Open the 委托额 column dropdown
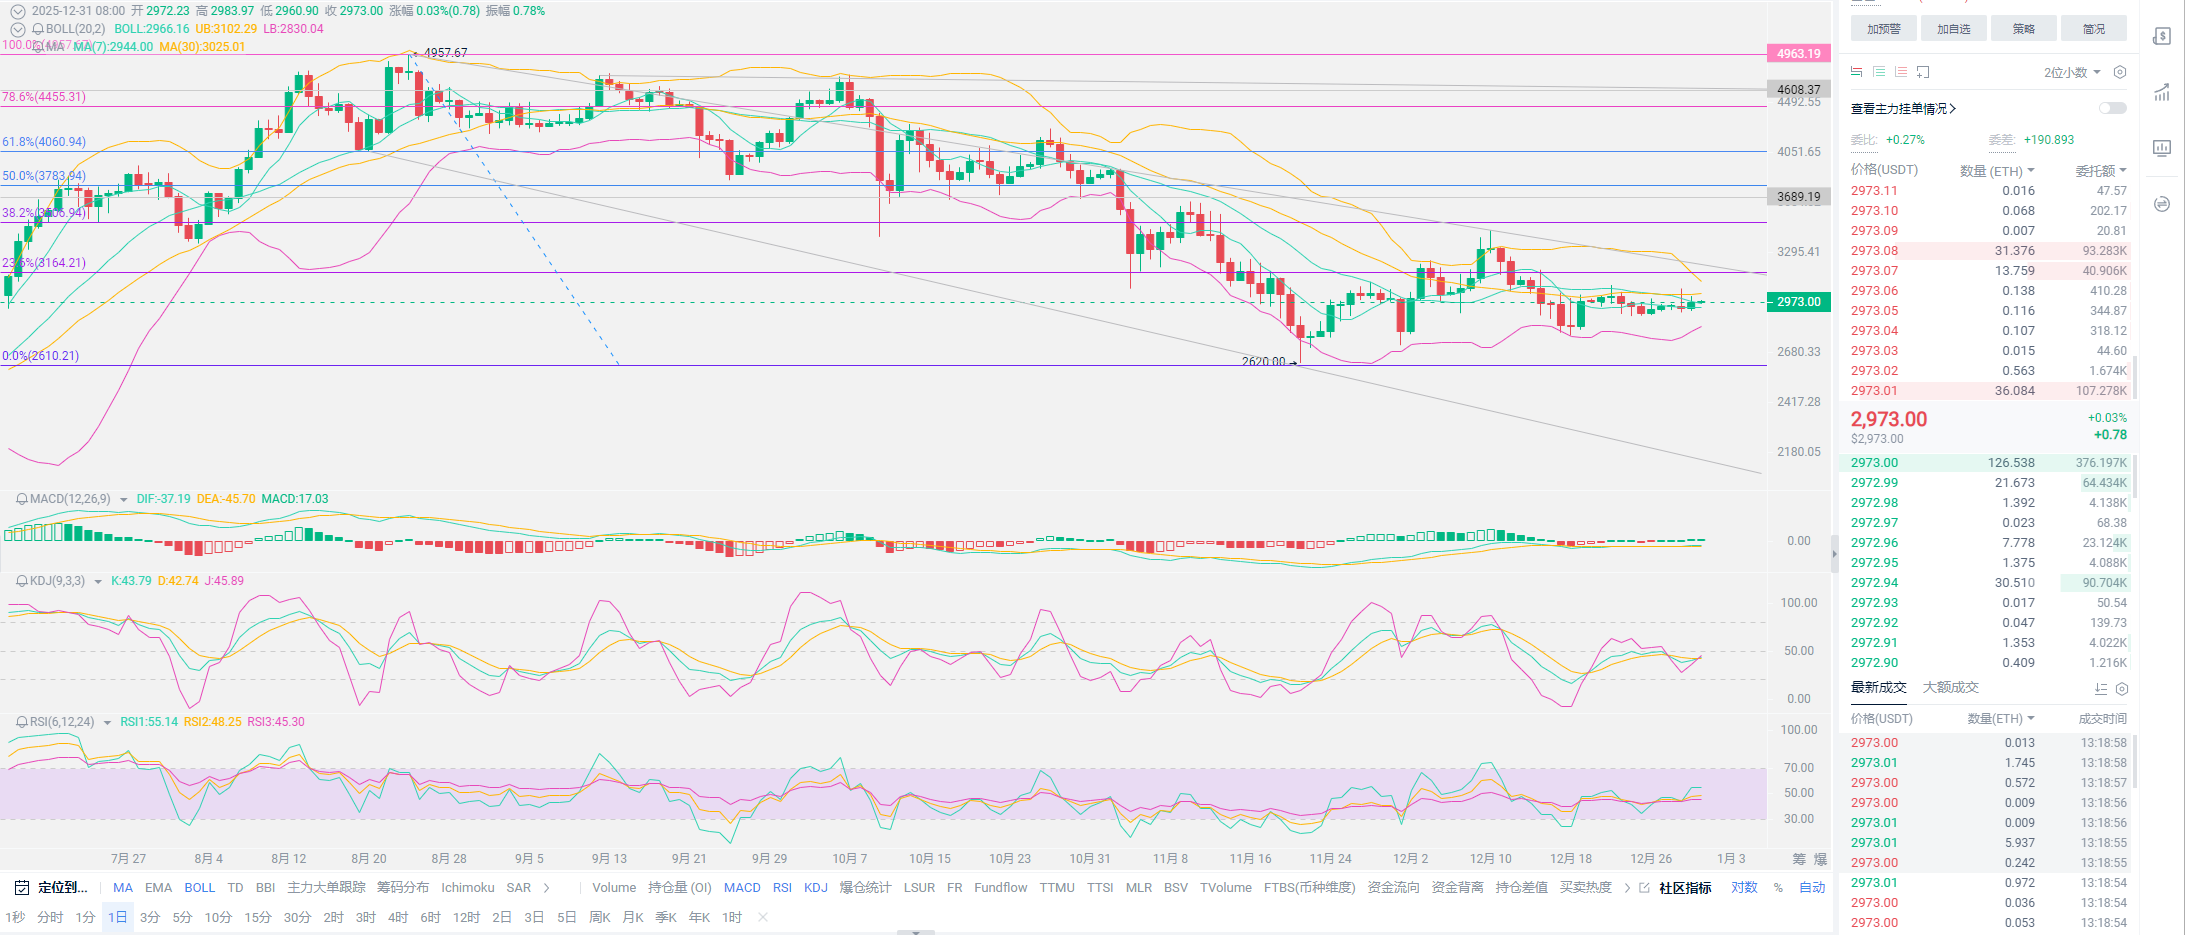 point(2100,171)
